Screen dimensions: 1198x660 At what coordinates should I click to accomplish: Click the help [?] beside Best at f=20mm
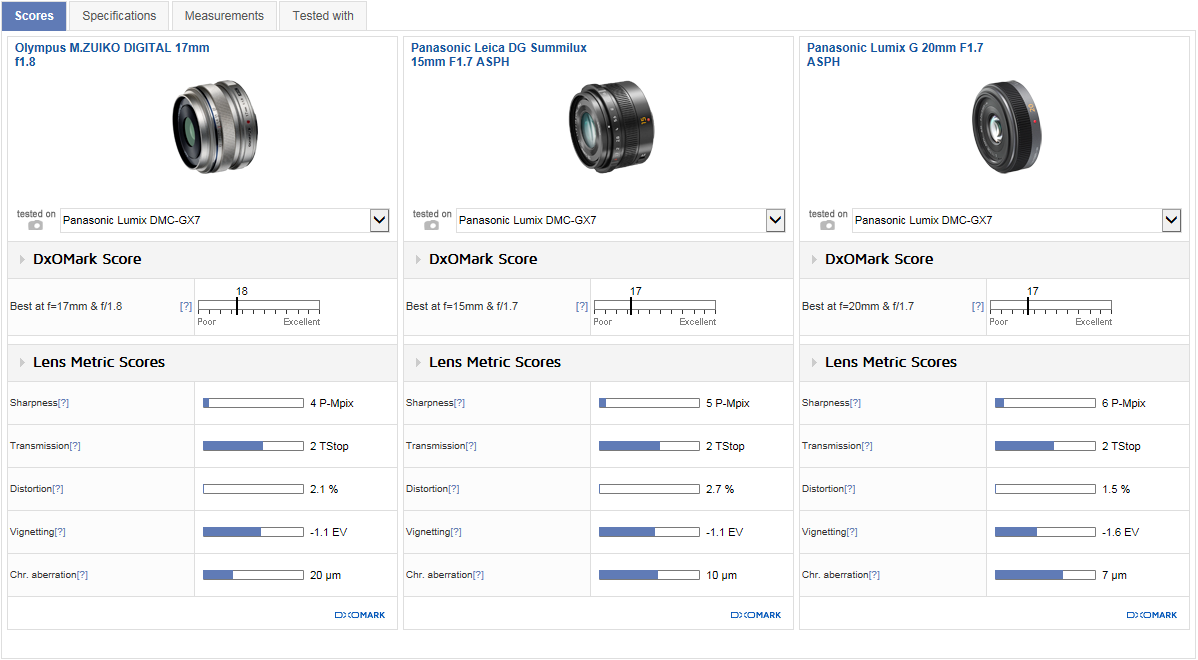(x=978, y=306)
